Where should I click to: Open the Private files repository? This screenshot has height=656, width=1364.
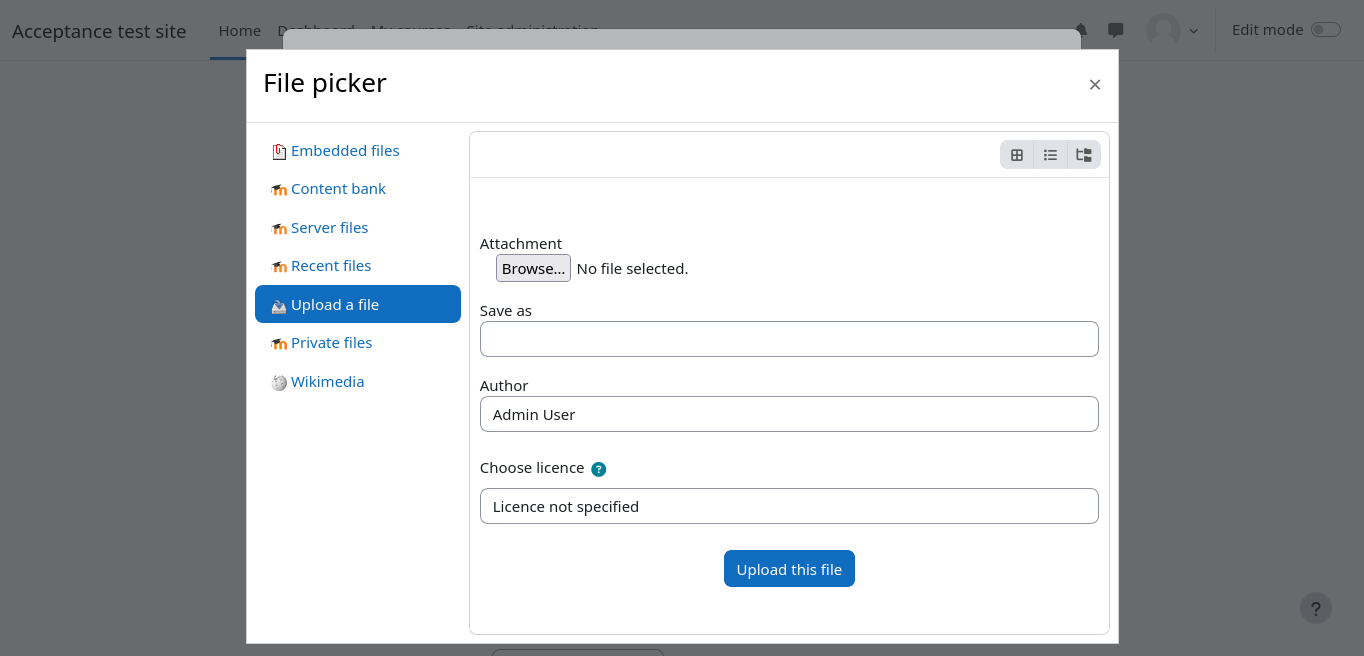331,343
